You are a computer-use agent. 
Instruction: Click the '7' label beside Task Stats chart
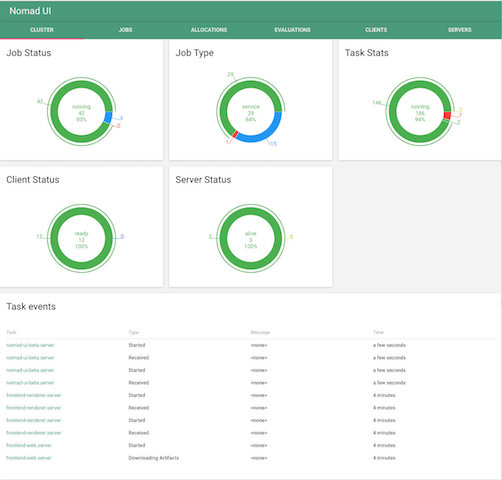click(x=460, y=115)
